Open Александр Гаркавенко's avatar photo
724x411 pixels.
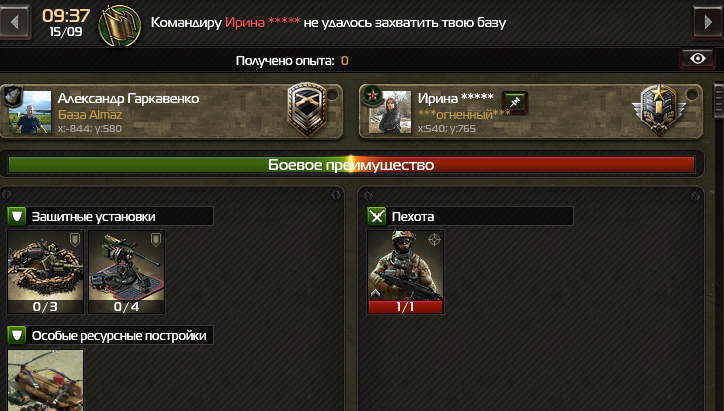click(x=30, y=112)
